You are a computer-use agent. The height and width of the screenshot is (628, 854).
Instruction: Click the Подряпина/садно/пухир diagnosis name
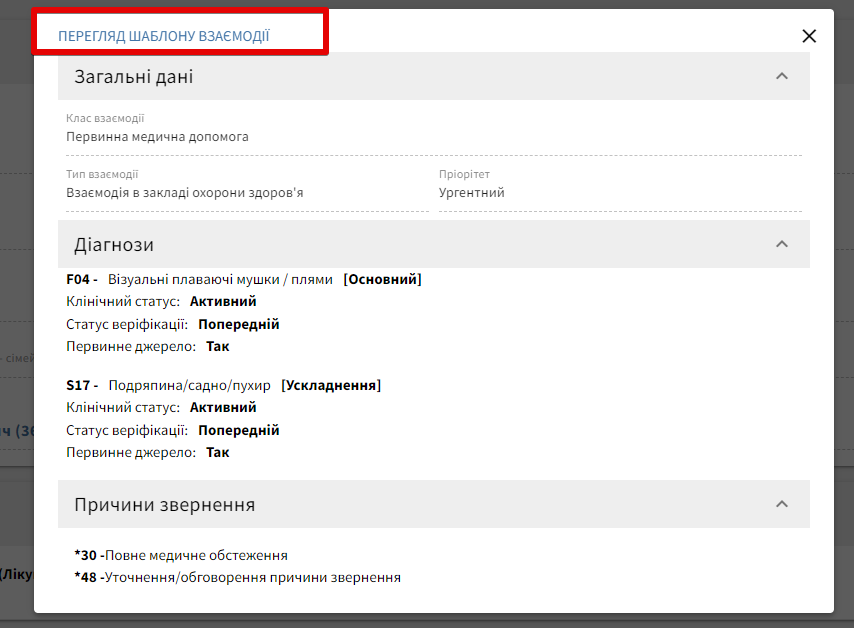pyautogui.click(x=189, y=385)
